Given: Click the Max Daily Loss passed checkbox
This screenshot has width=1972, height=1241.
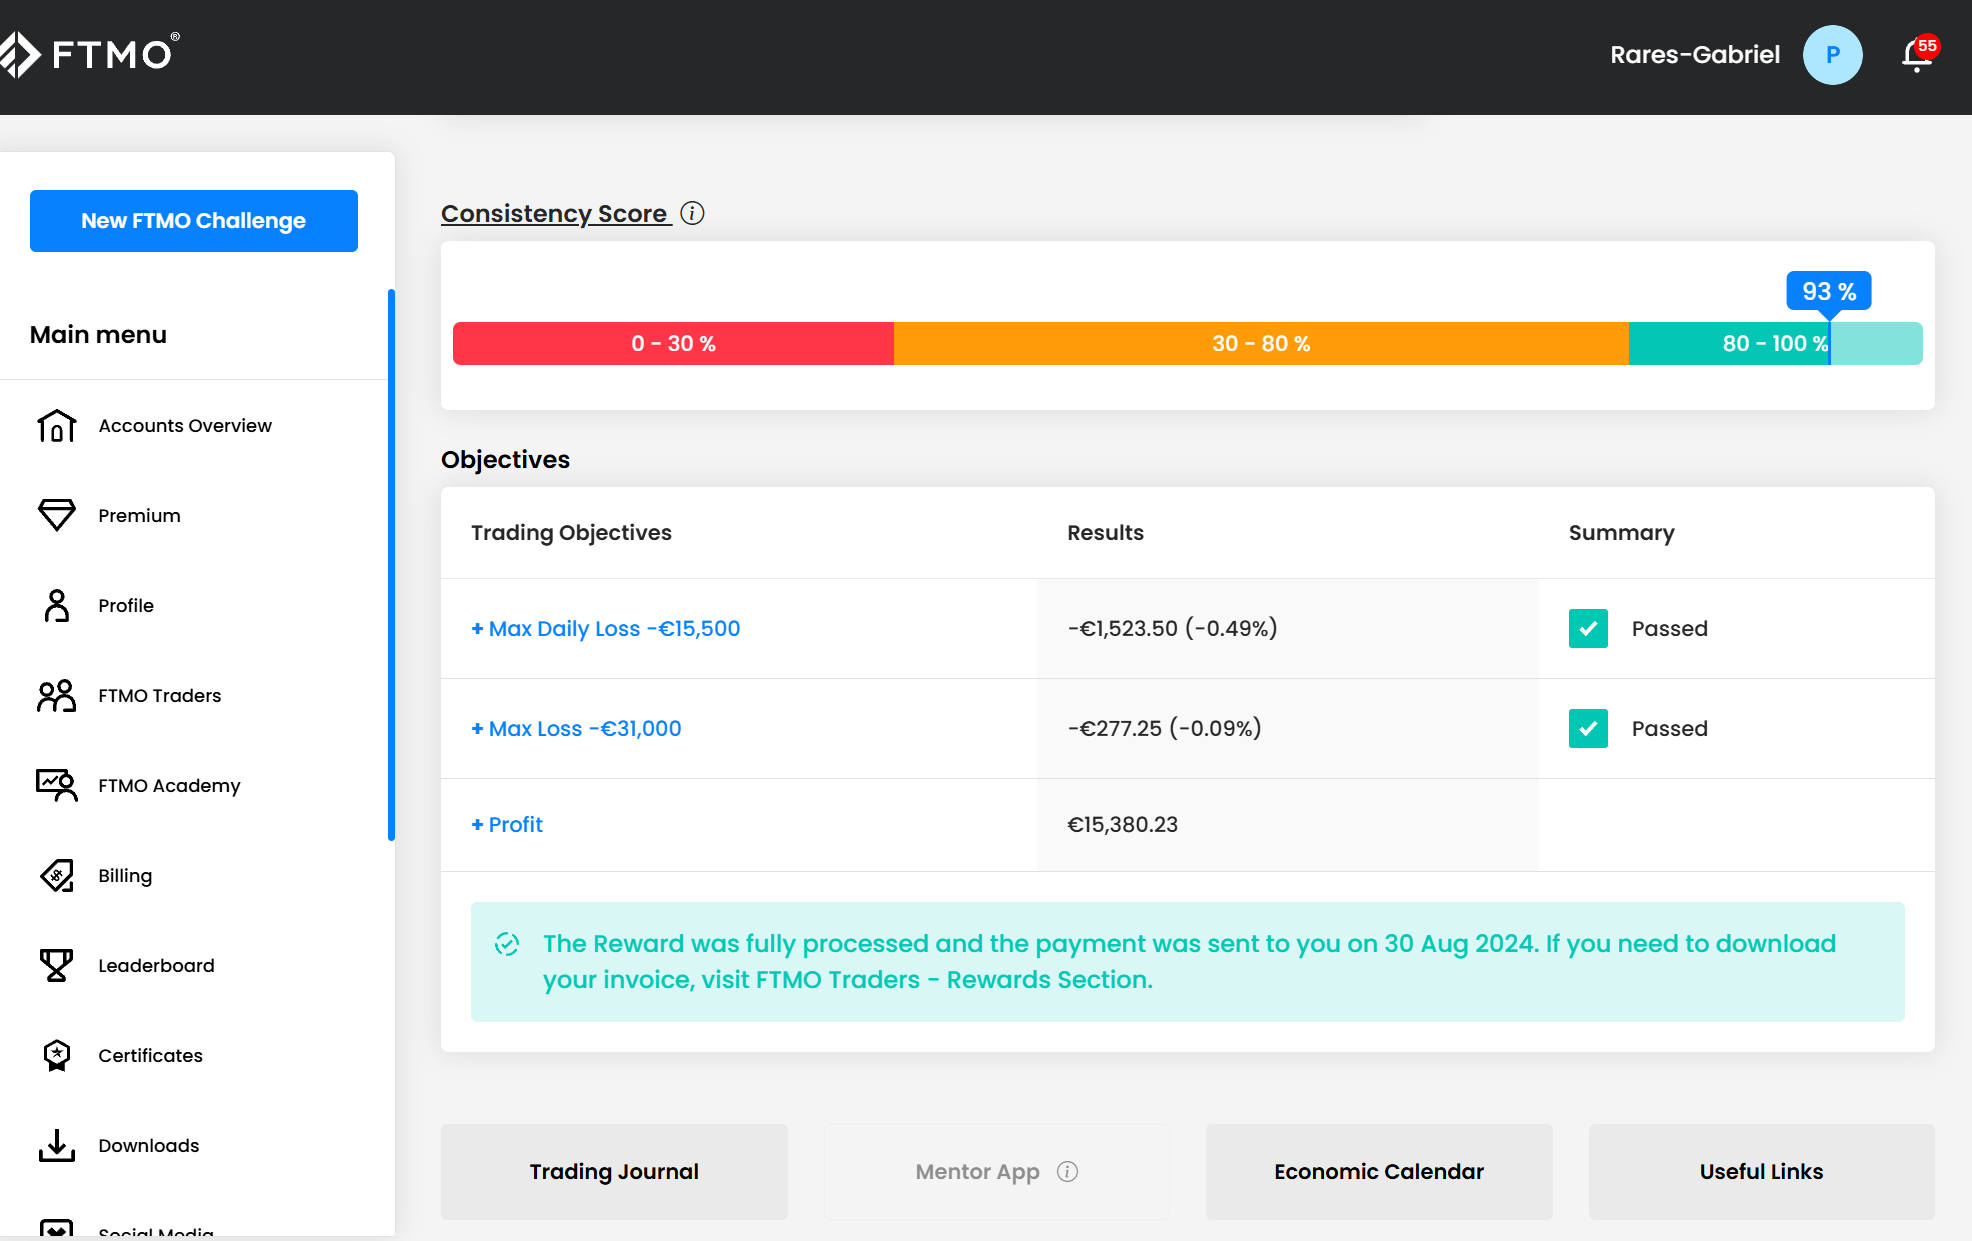Looking at the screenshot, I should coord(1588,628).
